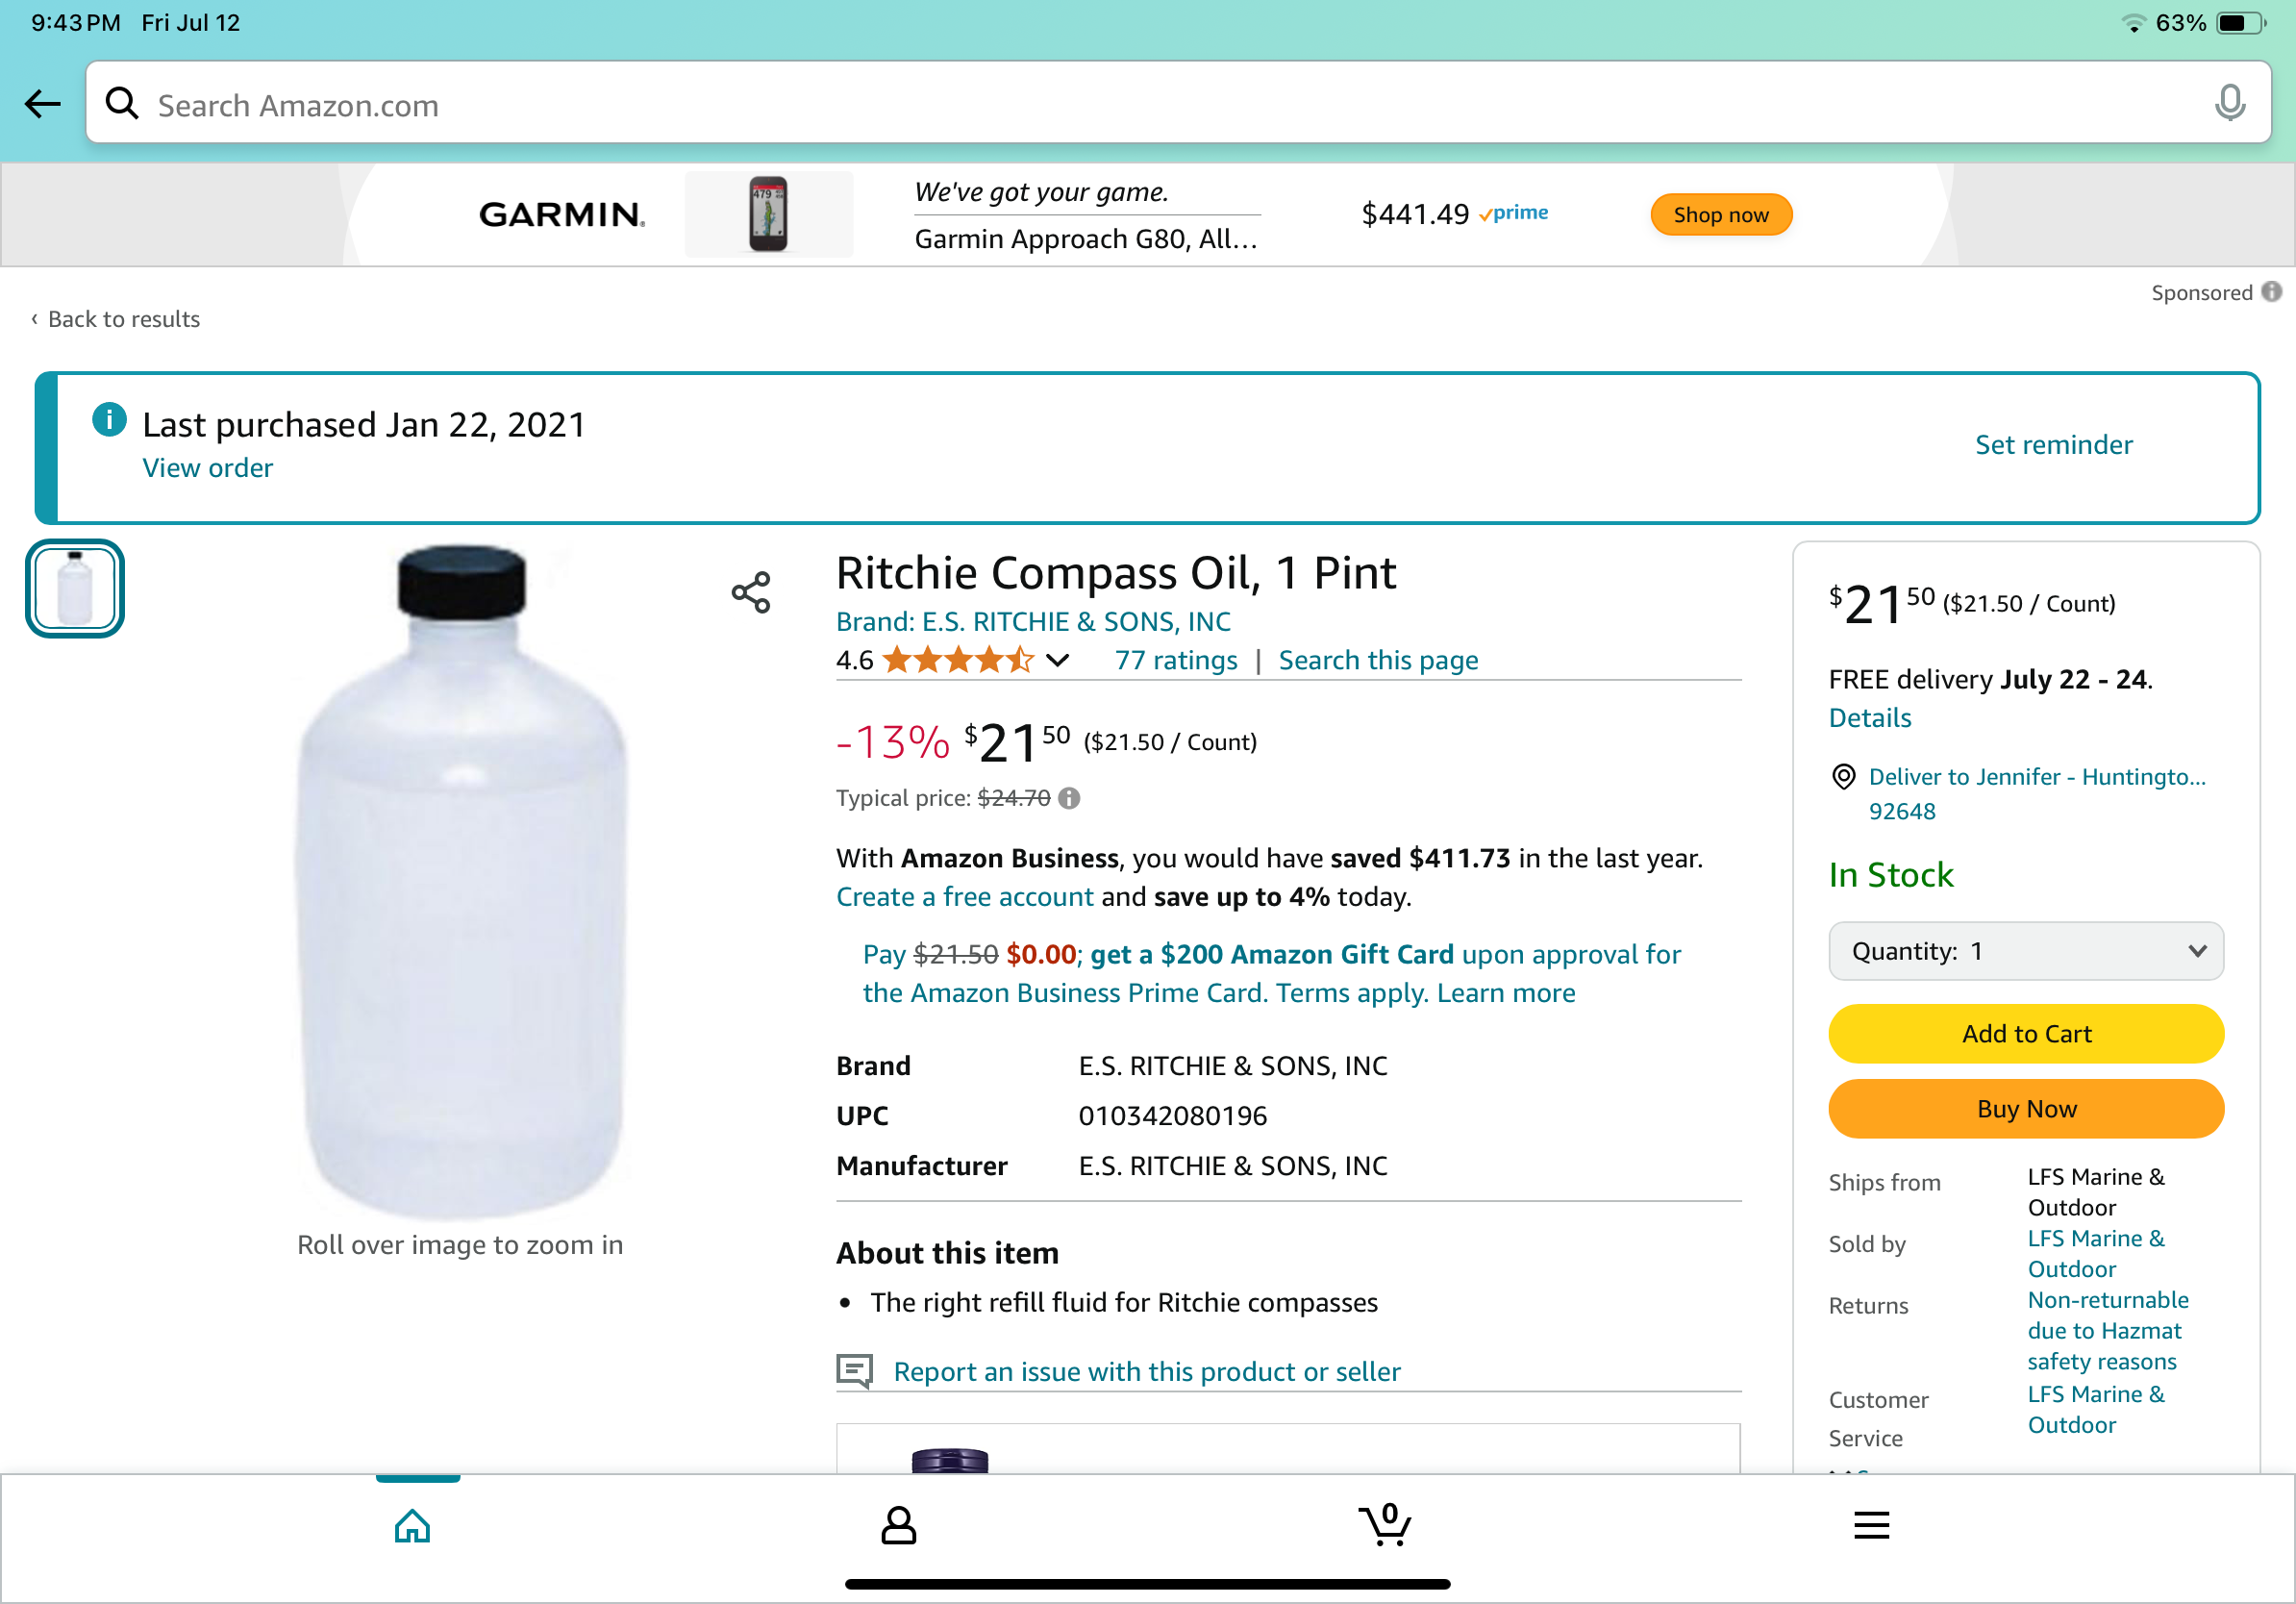
Task: Tap the report issue comment icon
Action: tap(855, 1371)
